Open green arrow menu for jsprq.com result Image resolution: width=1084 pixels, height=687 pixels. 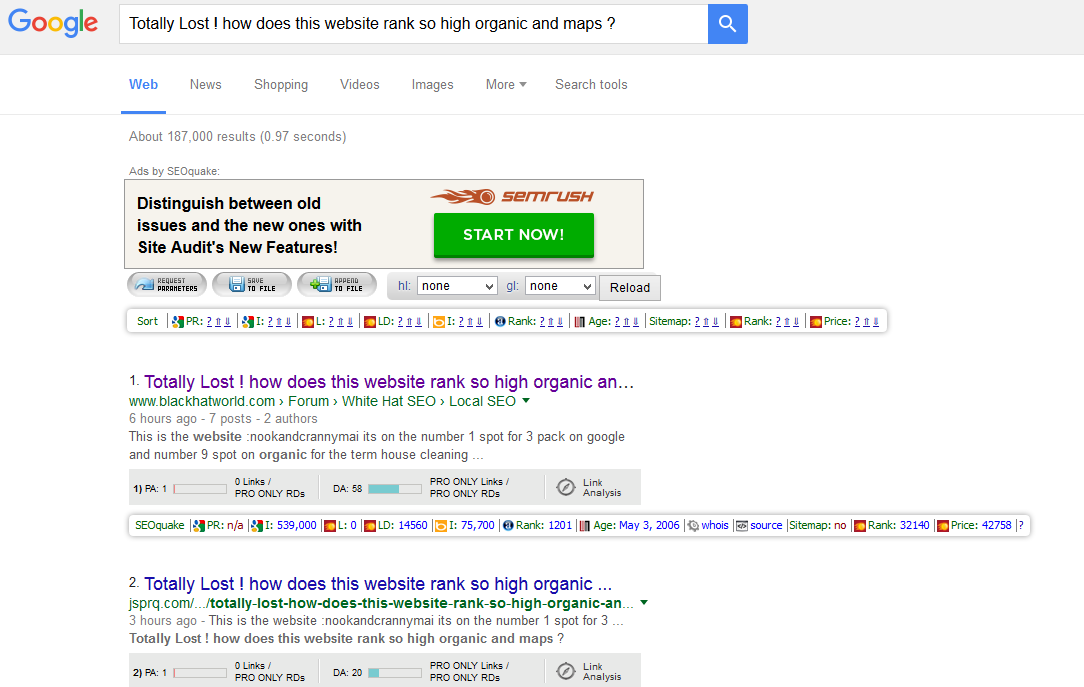coord(644,603)
